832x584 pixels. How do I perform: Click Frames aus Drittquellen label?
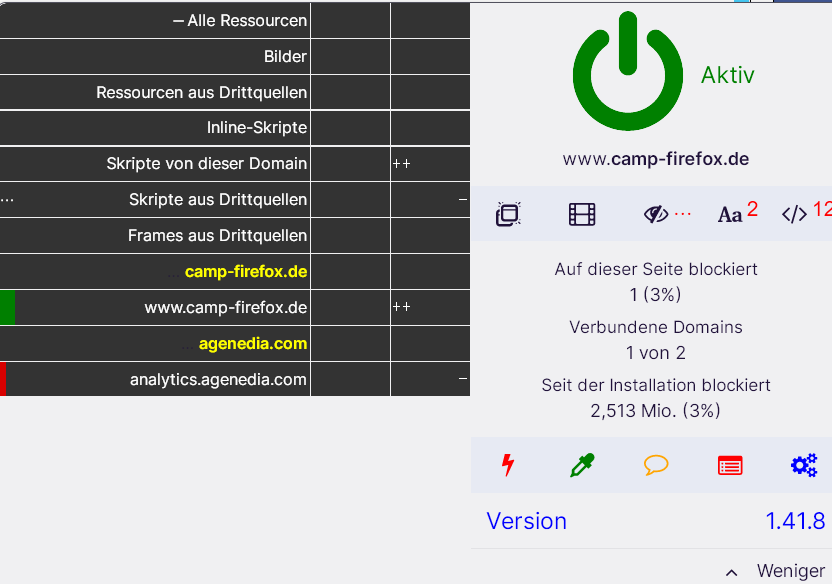point(218,235)
